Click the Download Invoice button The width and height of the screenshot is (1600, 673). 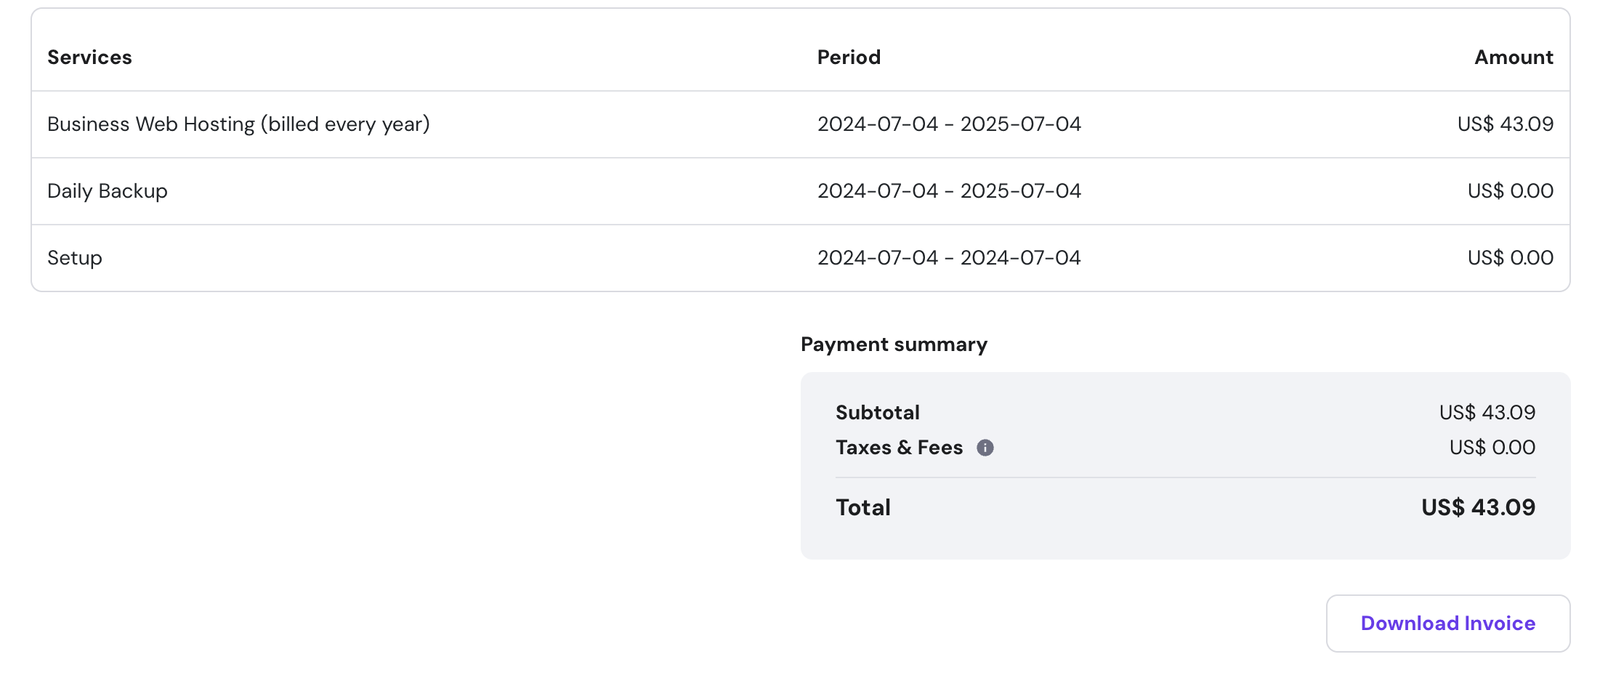pyautogui.click(x=1447, y=623)
